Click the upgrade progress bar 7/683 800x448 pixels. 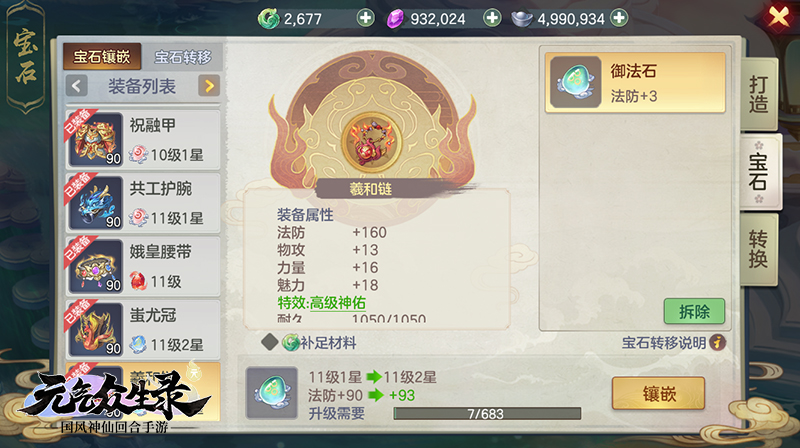point(487,414)
